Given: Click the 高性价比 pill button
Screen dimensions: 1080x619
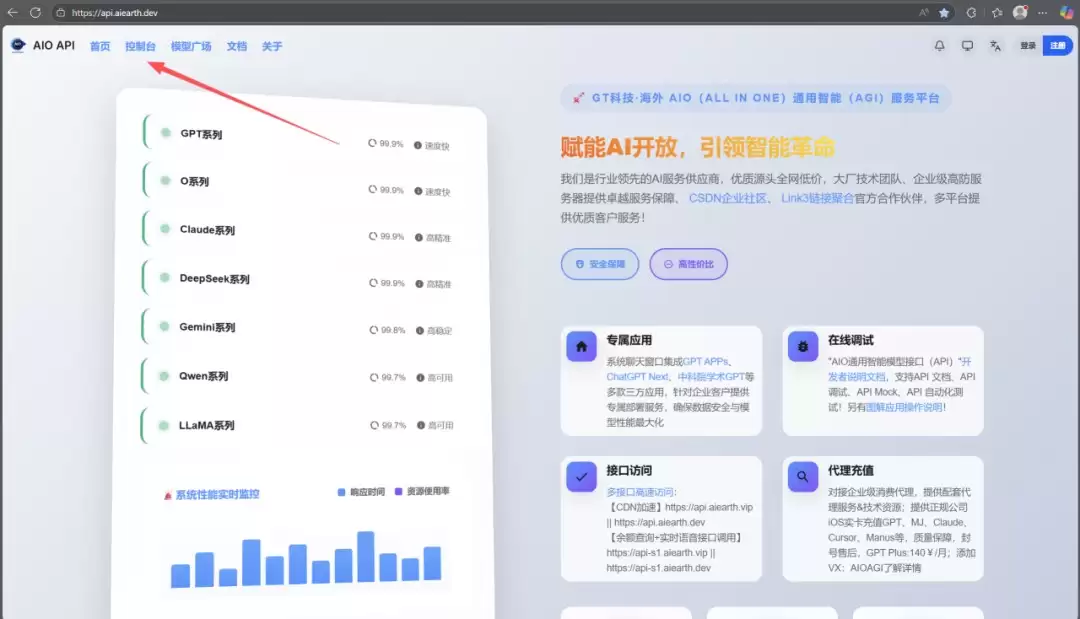Looking at the screenshot, I should click(x=688, y=264).
